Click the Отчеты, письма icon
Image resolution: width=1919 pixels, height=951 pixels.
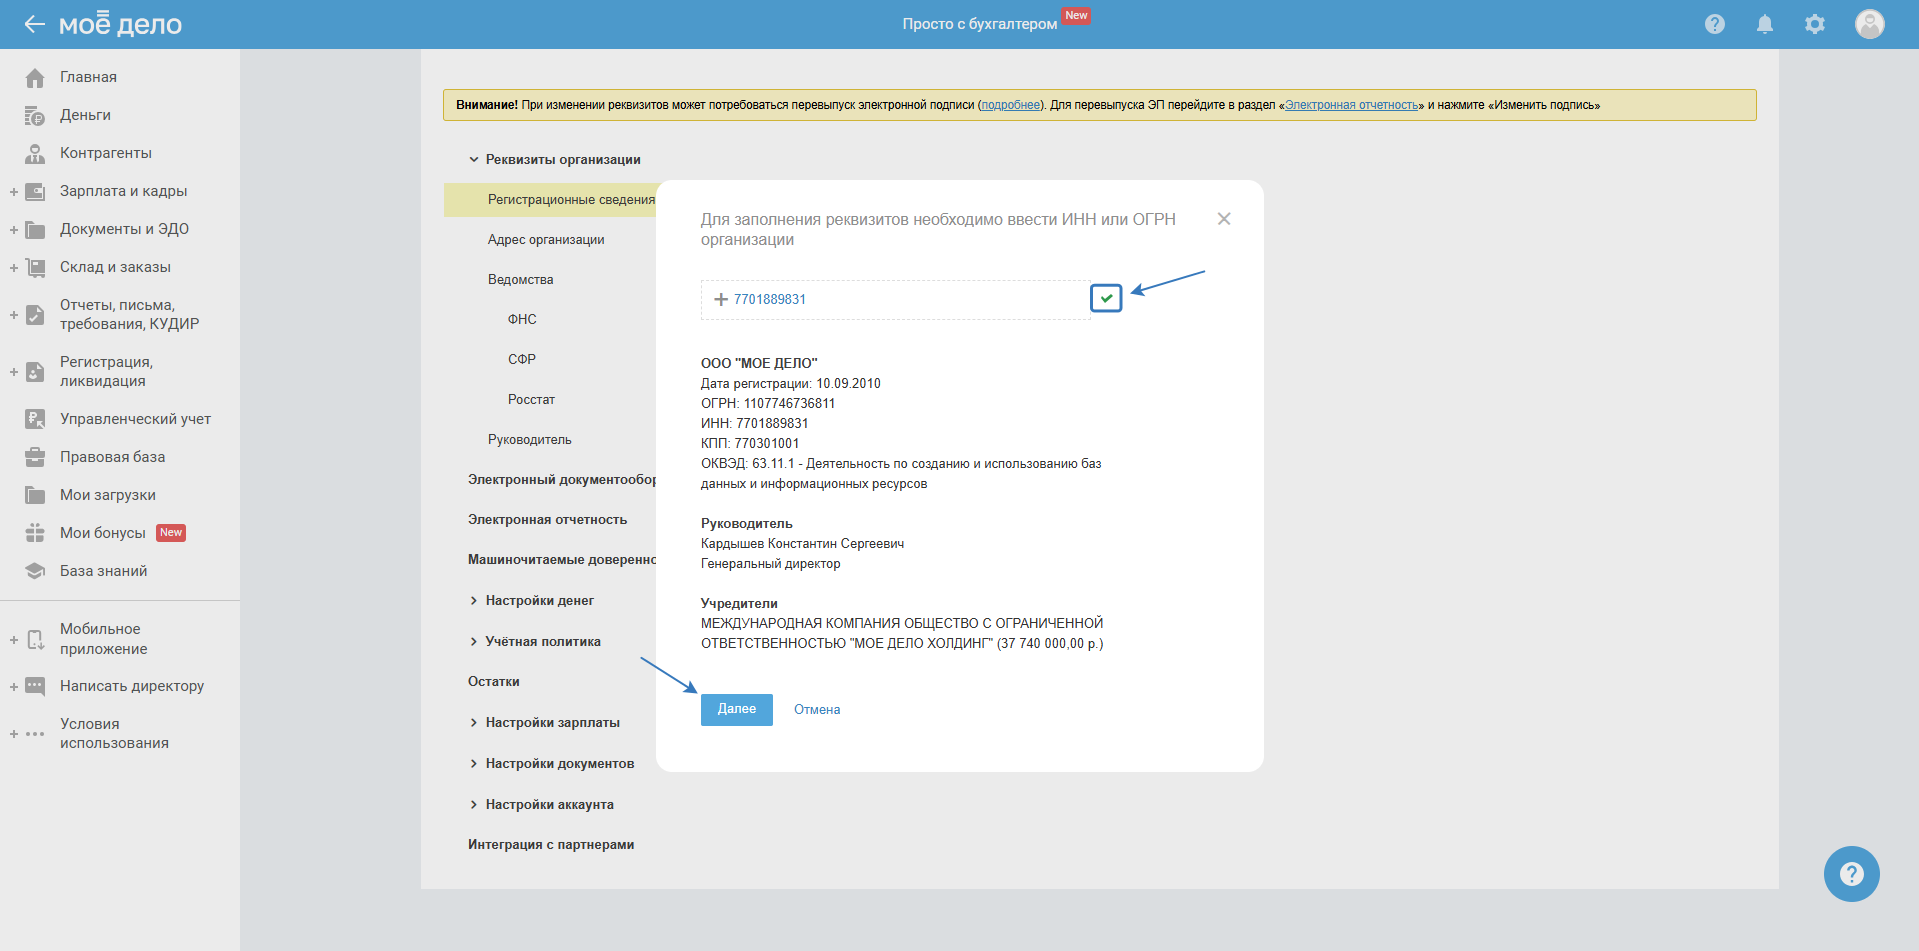pyautogui.click(x=35, y=315)
